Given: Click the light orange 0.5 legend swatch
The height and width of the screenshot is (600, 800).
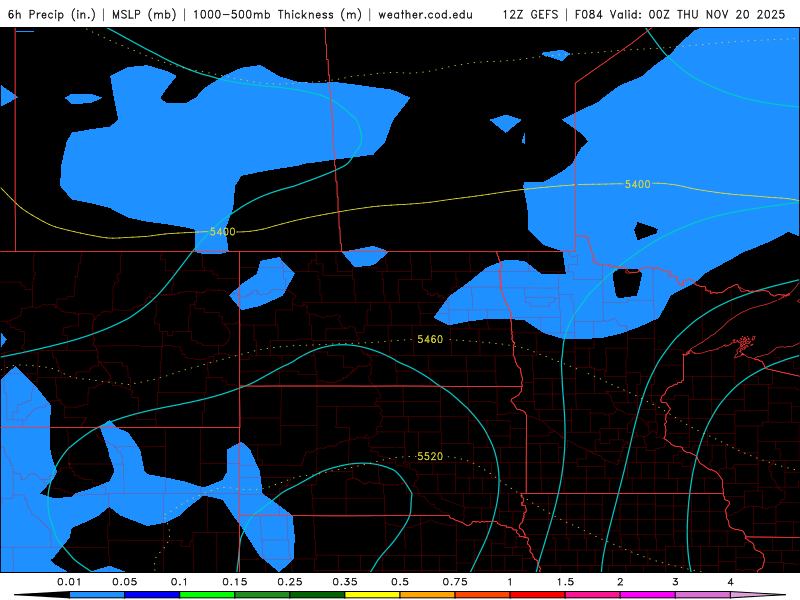Looking at the screenshot, I should (428, 595).
